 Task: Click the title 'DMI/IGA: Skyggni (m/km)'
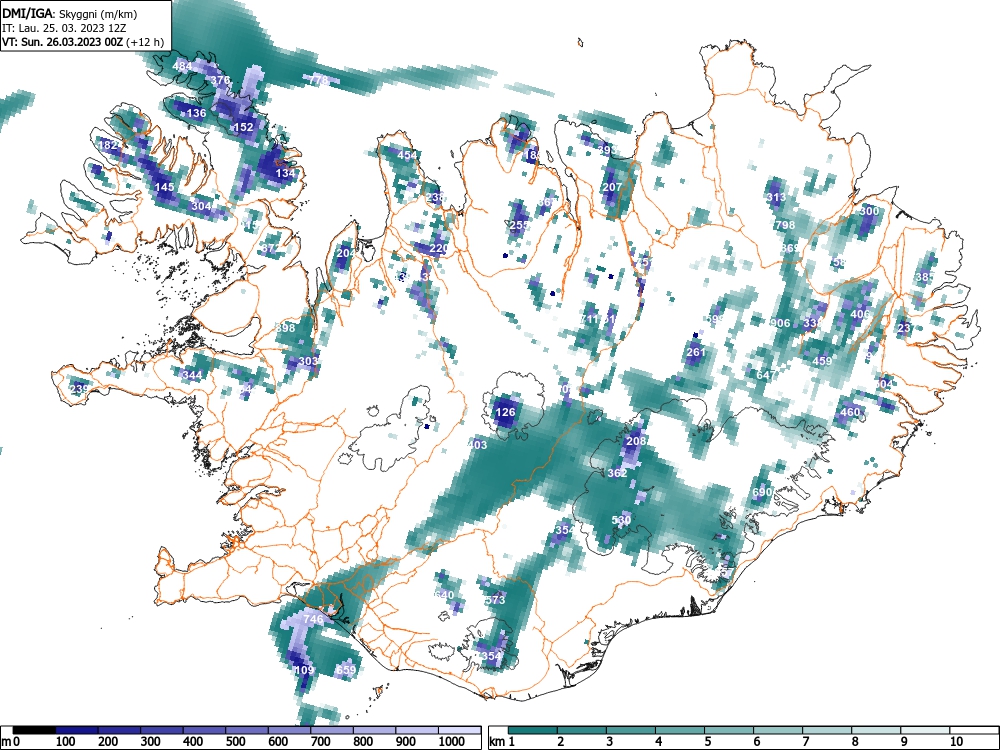(x=70, y=14)
